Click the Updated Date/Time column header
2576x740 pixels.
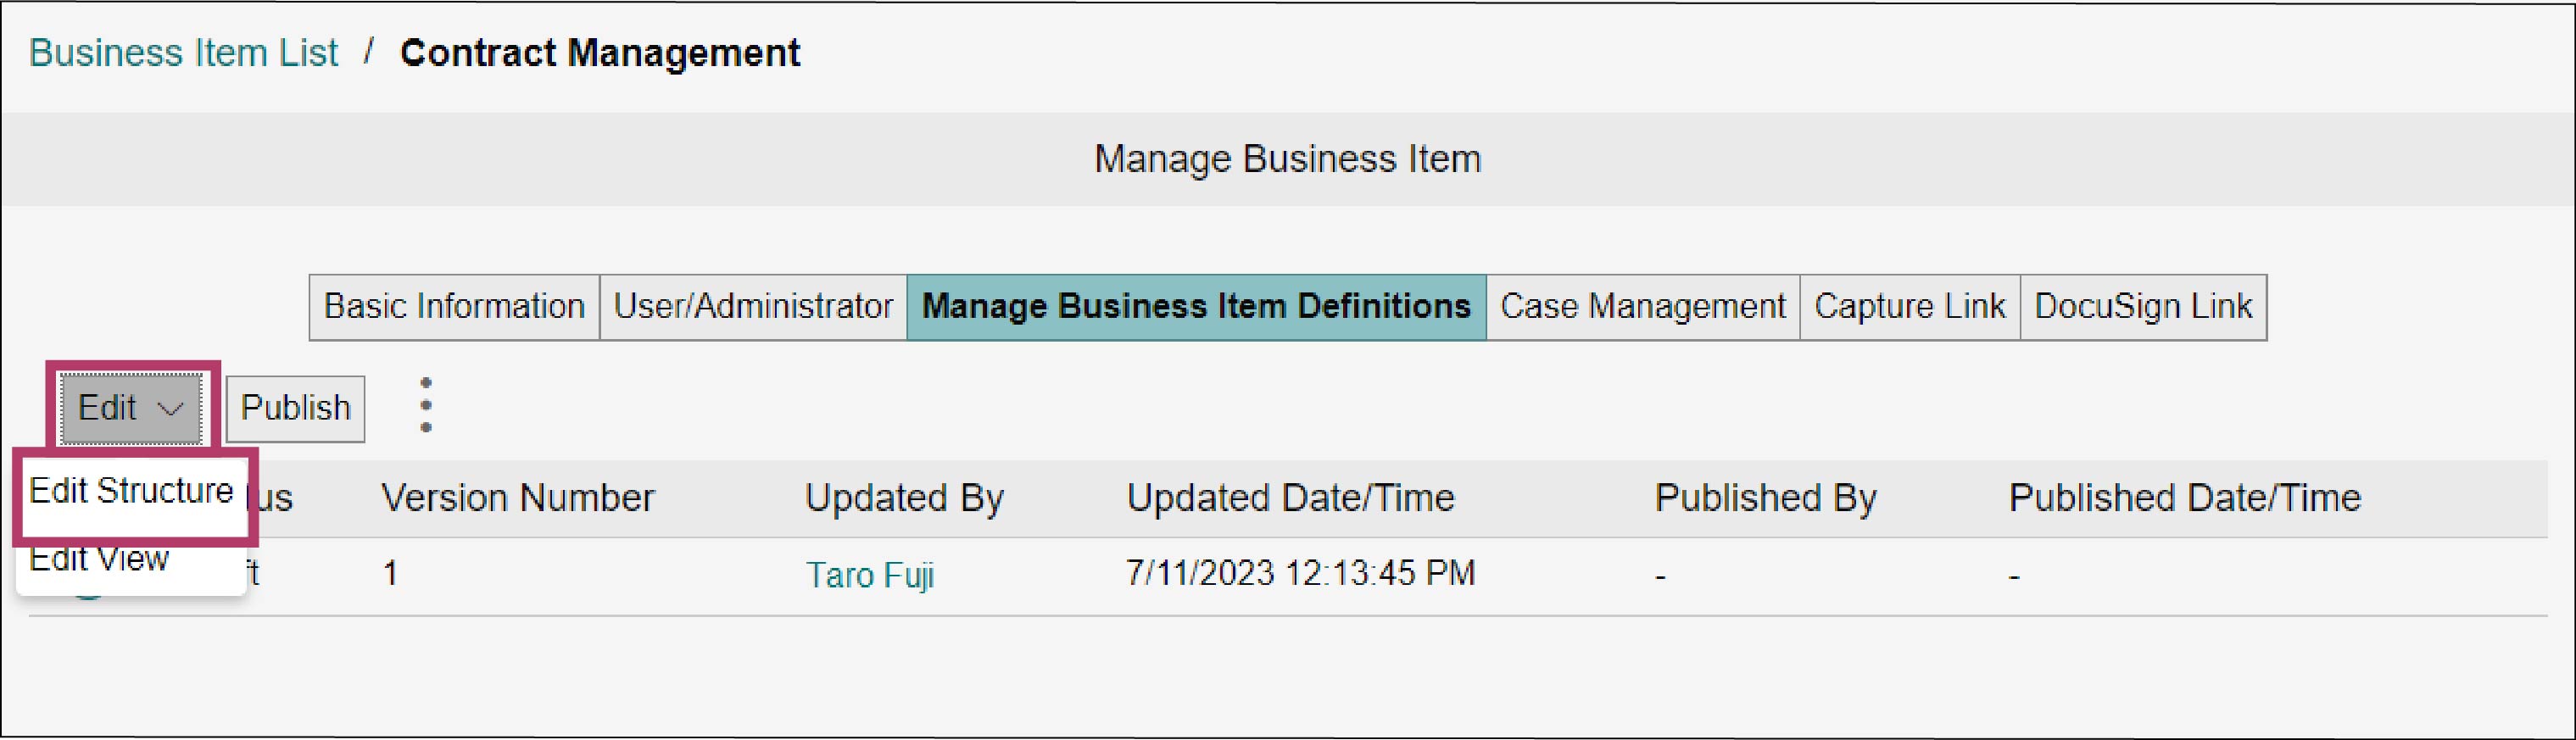(1291, 498)
